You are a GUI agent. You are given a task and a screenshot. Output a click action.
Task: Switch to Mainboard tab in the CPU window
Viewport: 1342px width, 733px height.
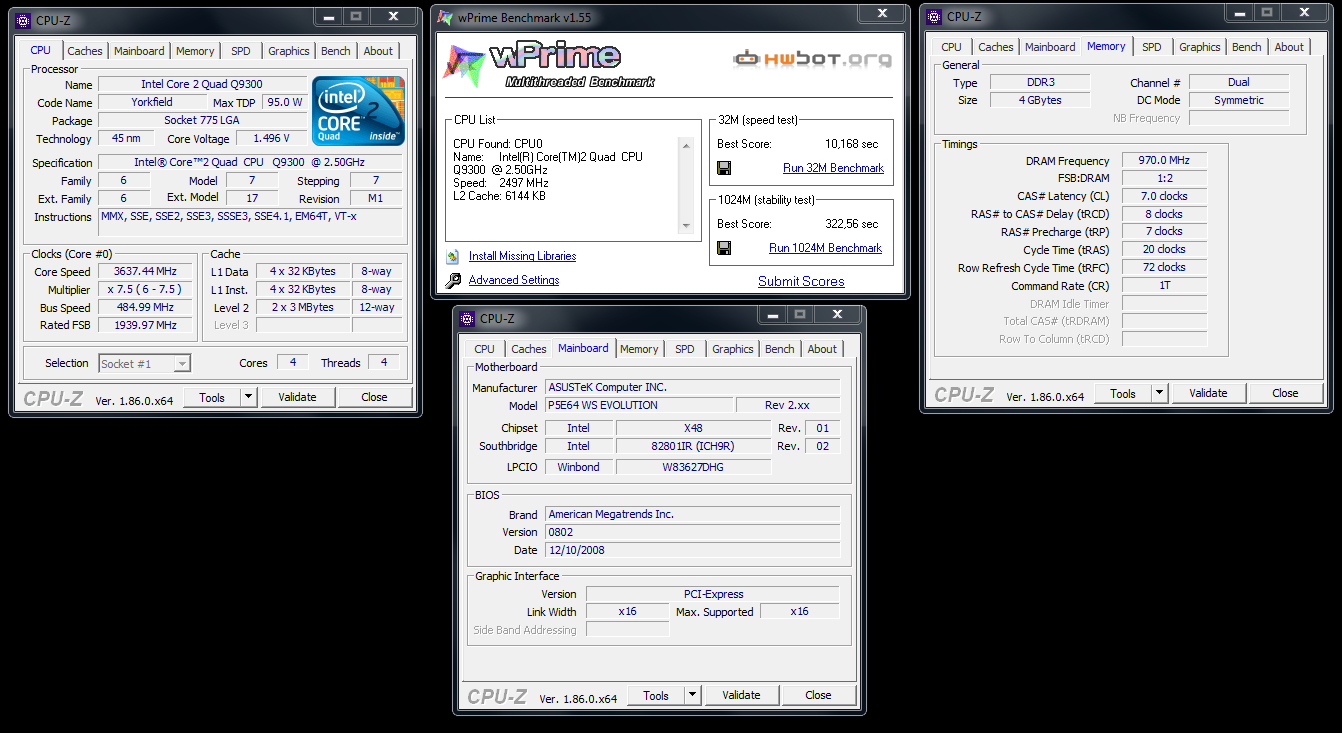point(139,51)
